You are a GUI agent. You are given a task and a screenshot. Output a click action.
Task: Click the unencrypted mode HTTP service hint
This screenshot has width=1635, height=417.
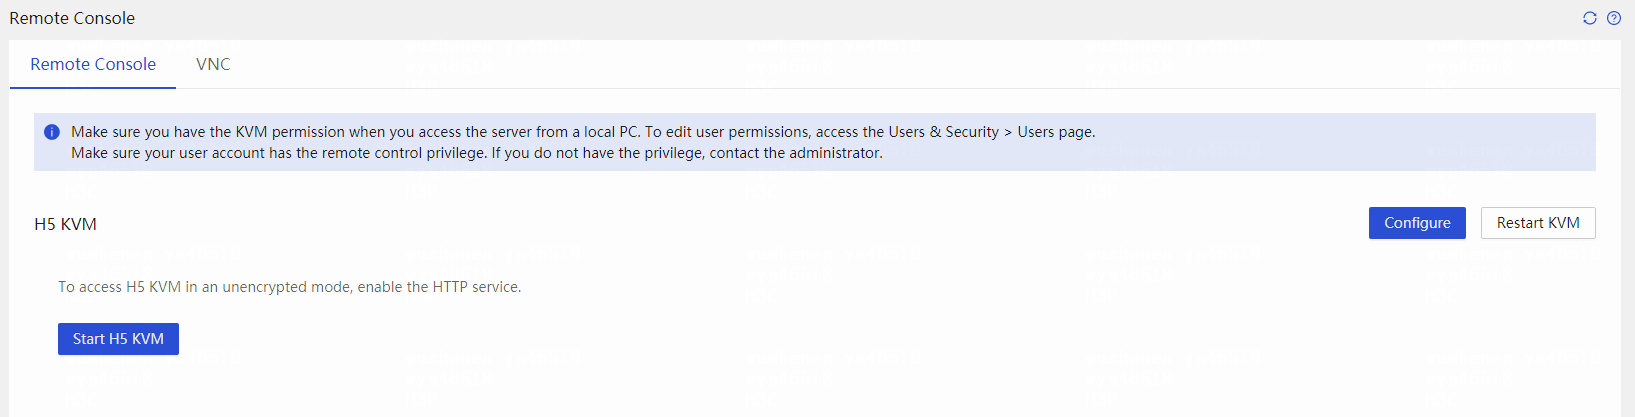(x=290, y=287)
